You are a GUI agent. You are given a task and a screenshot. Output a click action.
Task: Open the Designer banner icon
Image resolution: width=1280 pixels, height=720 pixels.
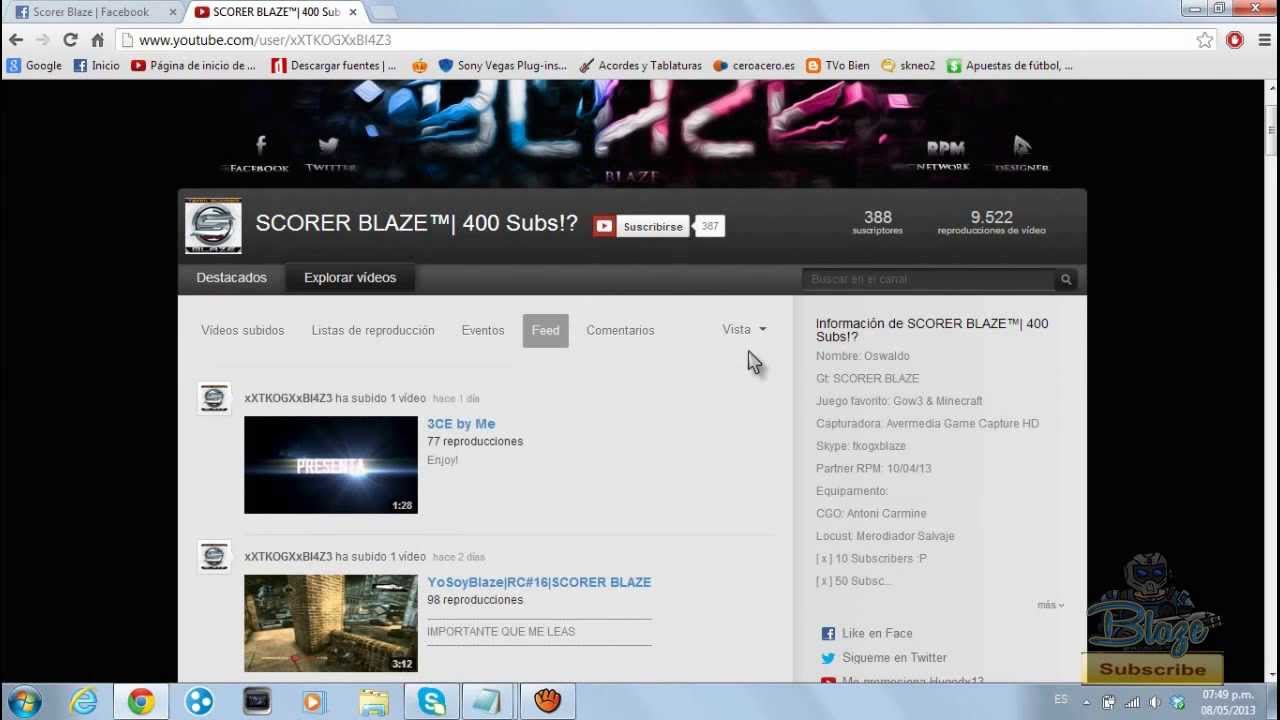(x=1021, y=153)
